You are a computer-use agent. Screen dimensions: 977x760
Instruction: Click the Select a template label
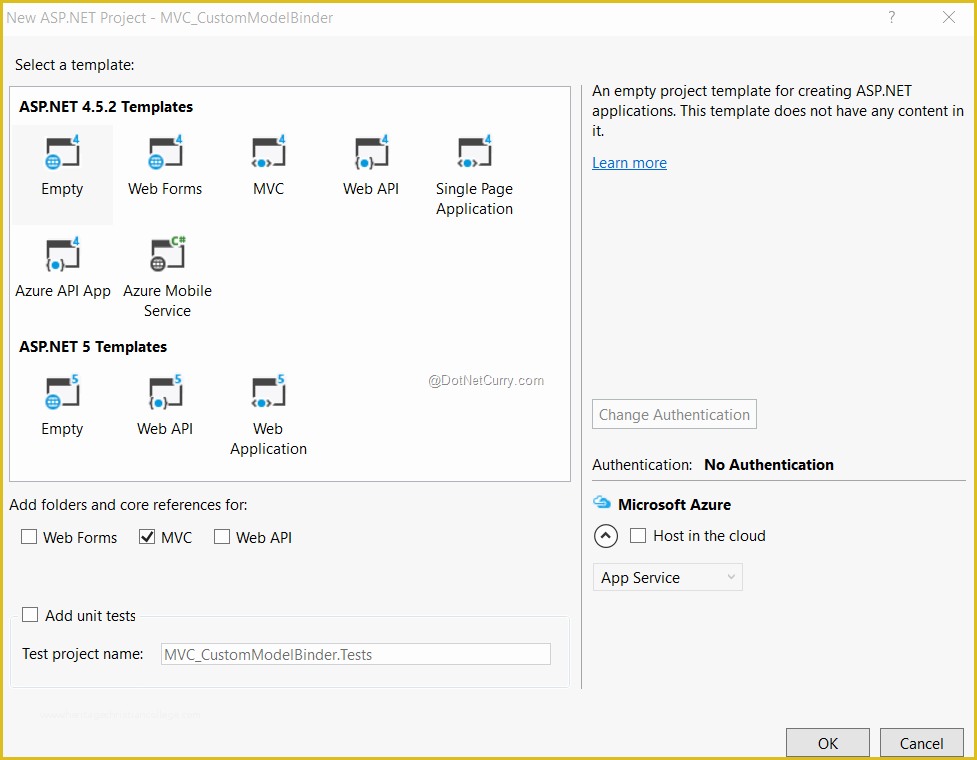pyautogui.click(x=75, y=65)
